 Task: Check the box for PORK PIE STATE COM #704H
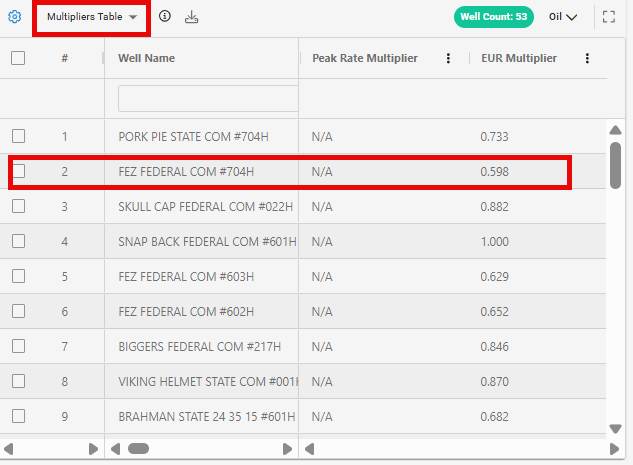(18, 136)
